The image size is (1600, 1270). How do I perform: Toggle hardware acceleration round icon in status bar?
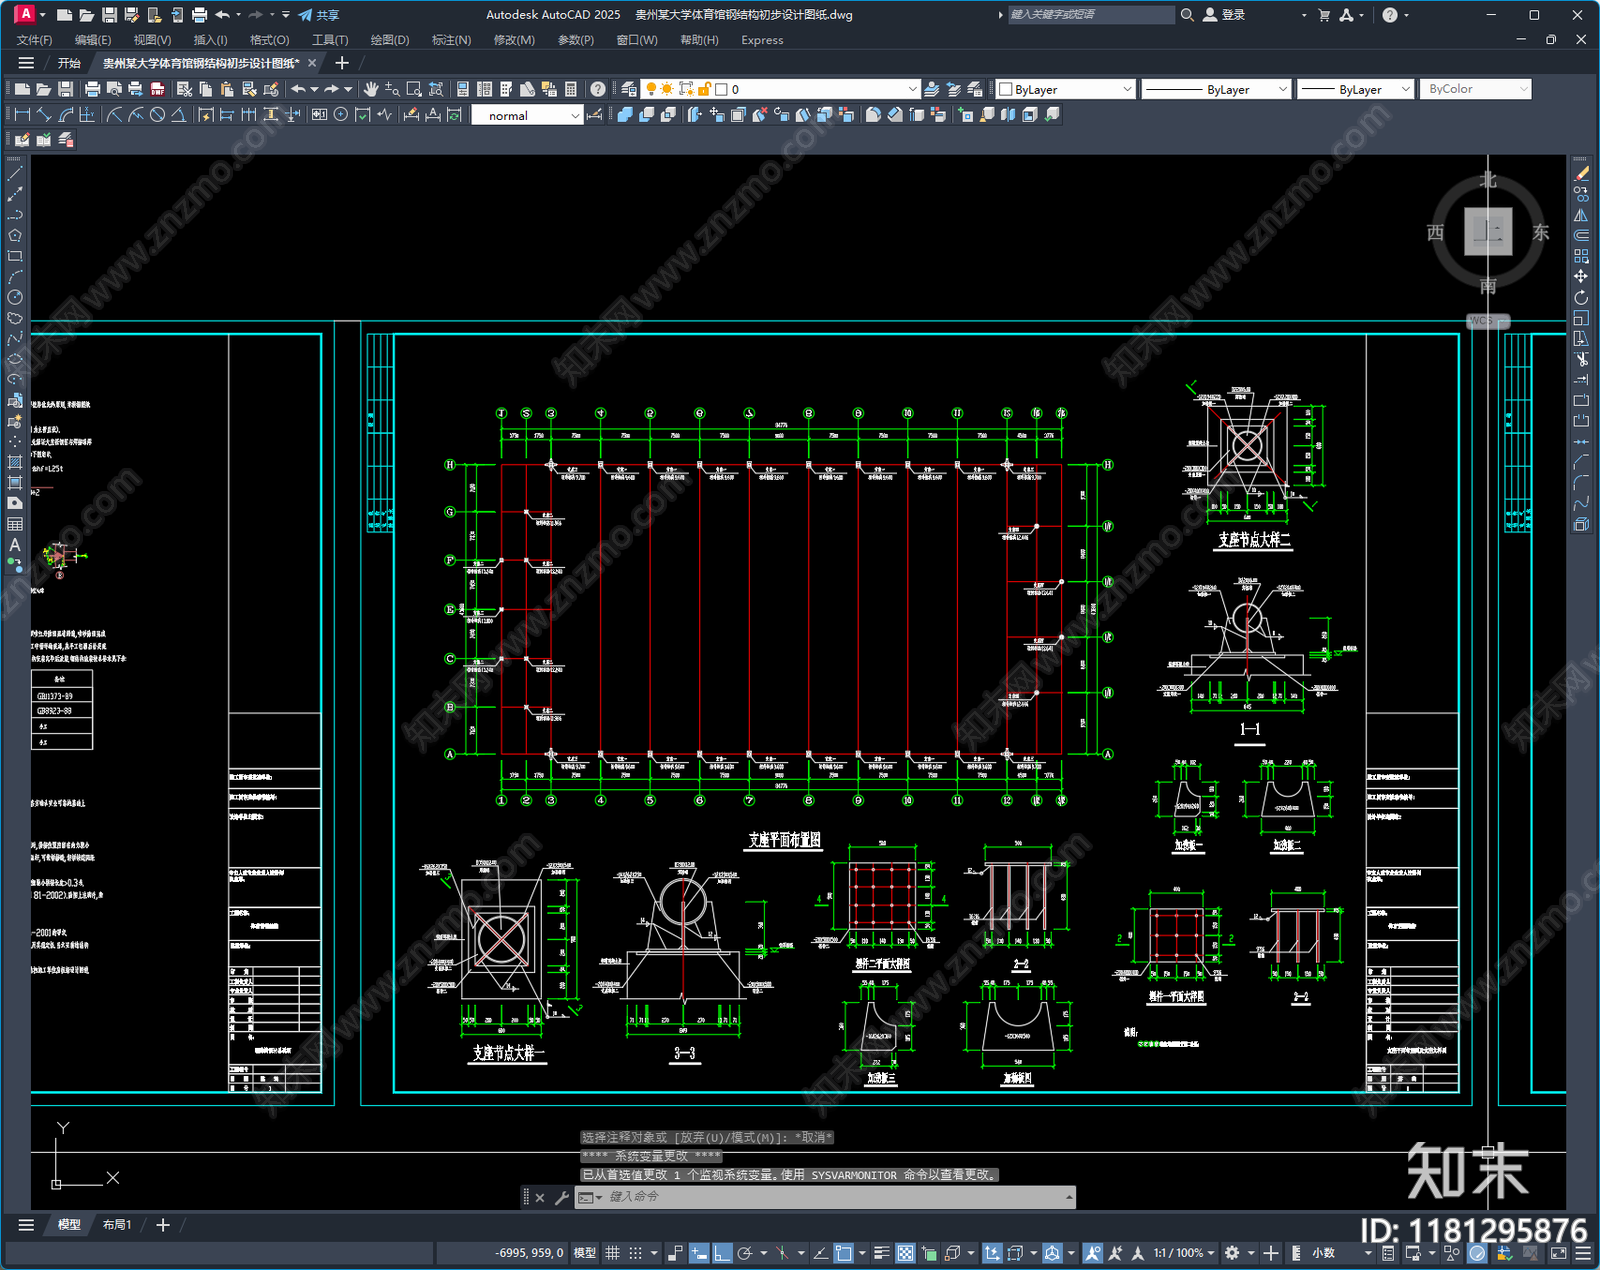coord(1477,1253)
